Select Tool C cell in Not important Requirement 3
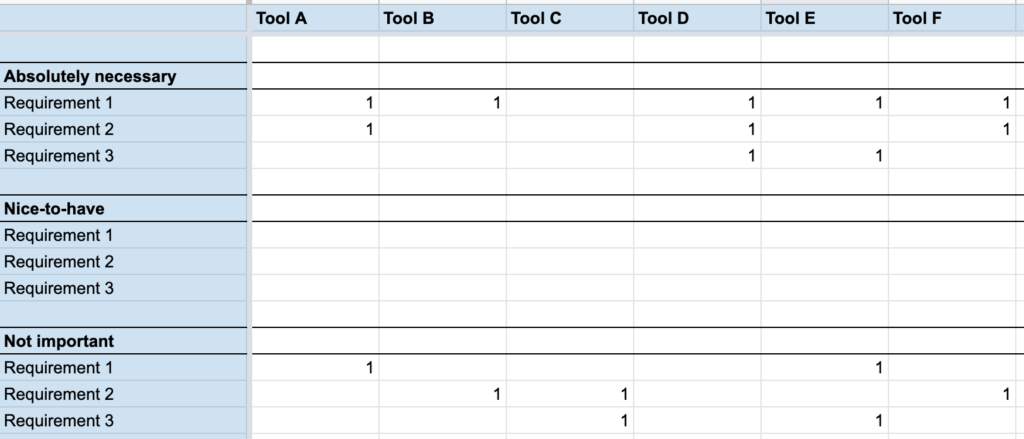This screenshot has width=1024, height=439. 570,421
